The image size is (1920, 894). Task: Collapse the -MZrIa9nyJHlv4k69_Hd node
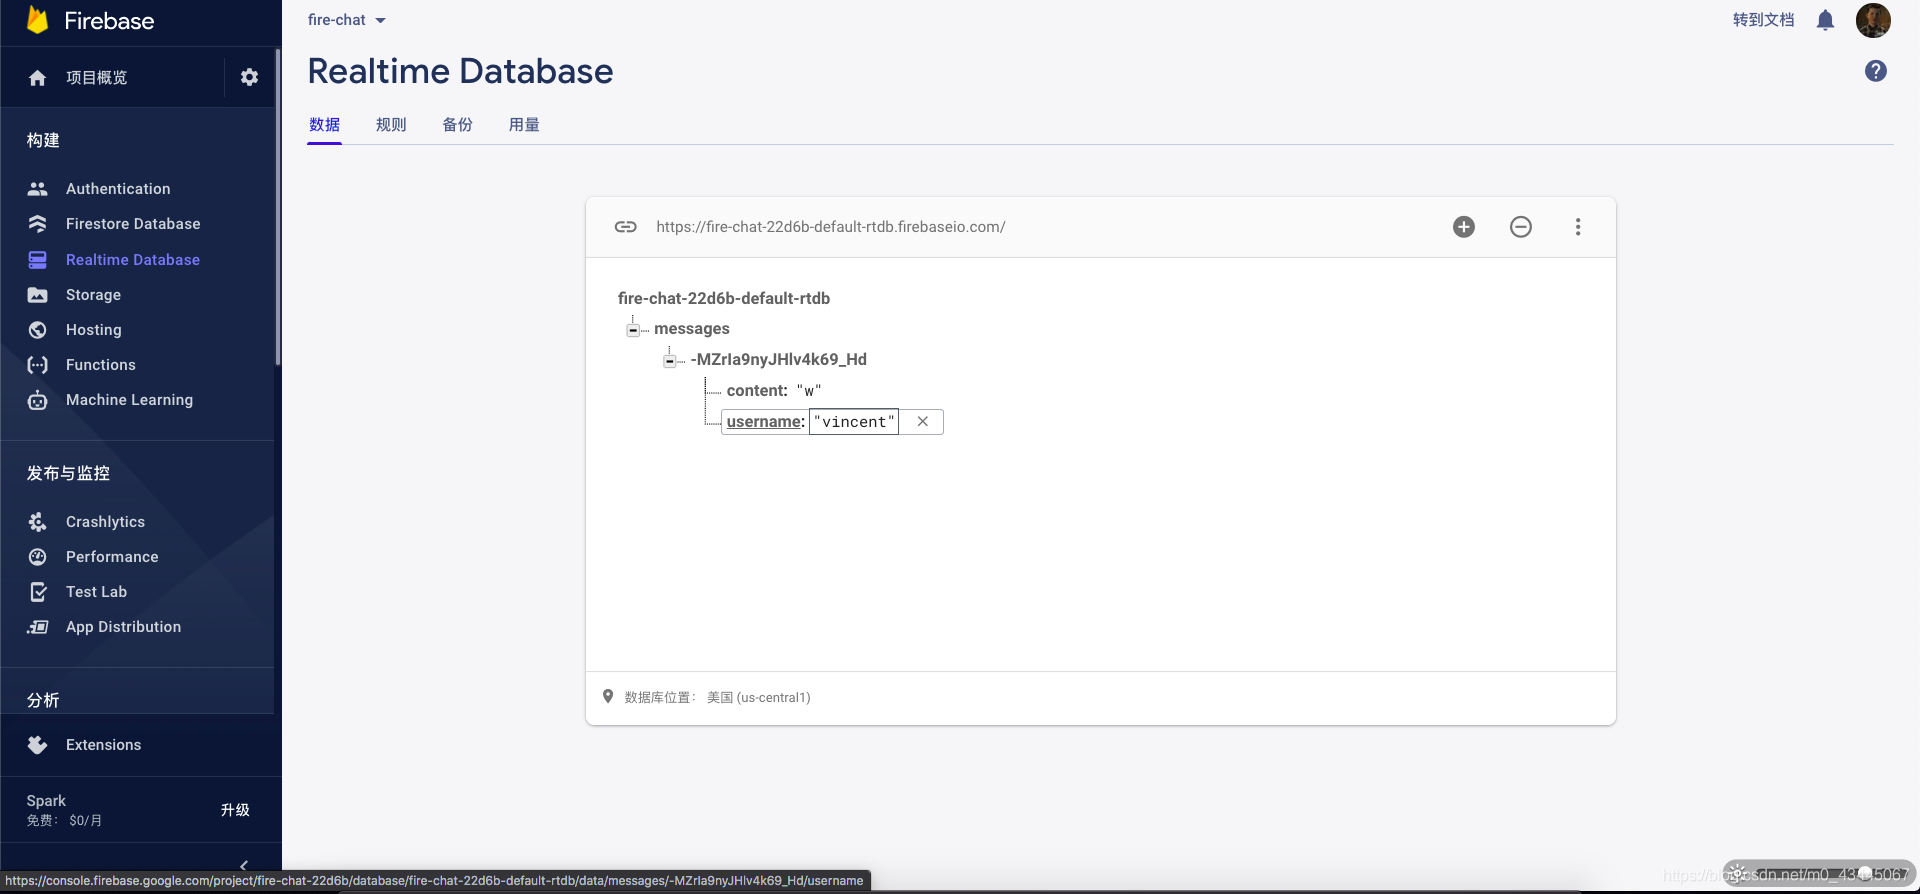point(669,361)
